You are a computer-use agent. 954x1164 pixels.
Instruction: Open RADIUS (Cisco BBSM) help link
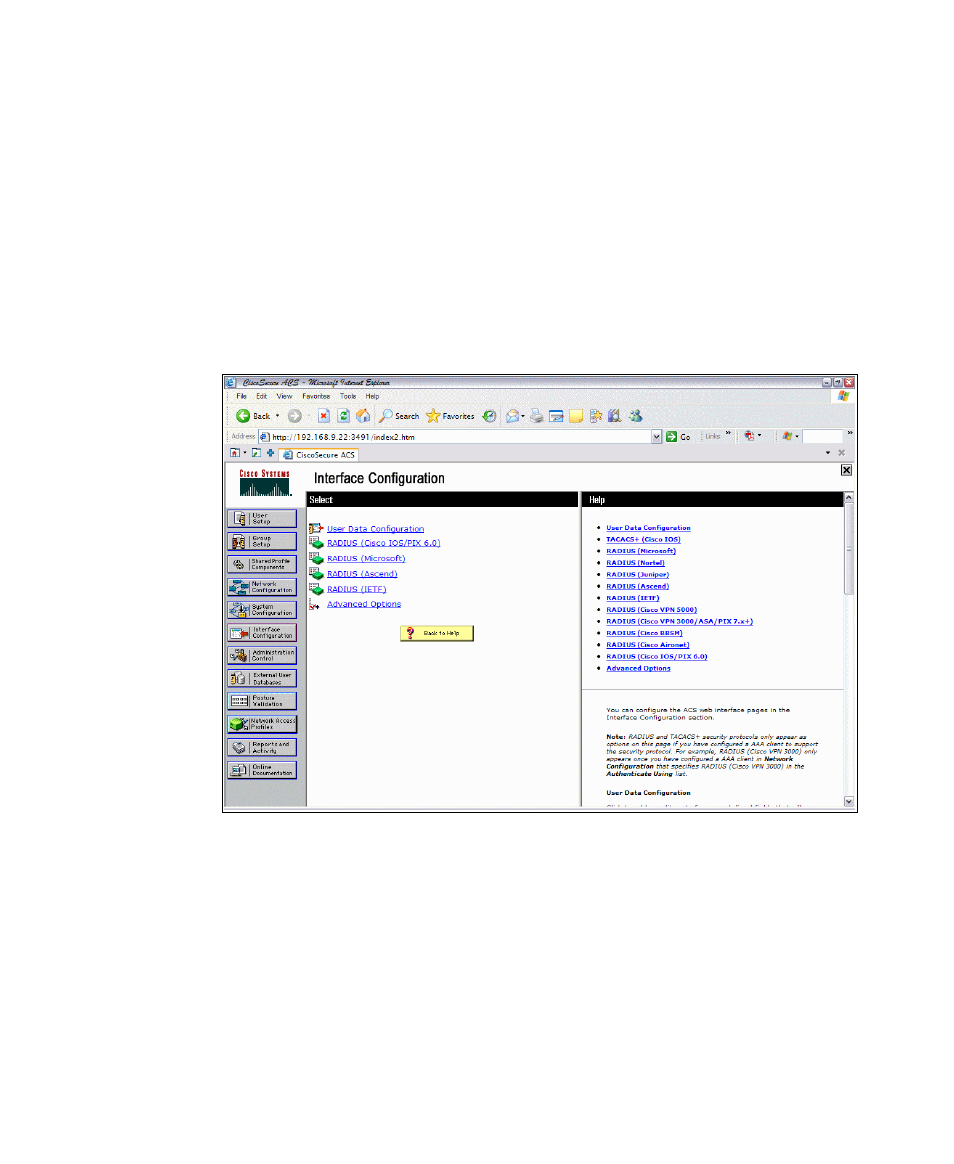(644, 633)
